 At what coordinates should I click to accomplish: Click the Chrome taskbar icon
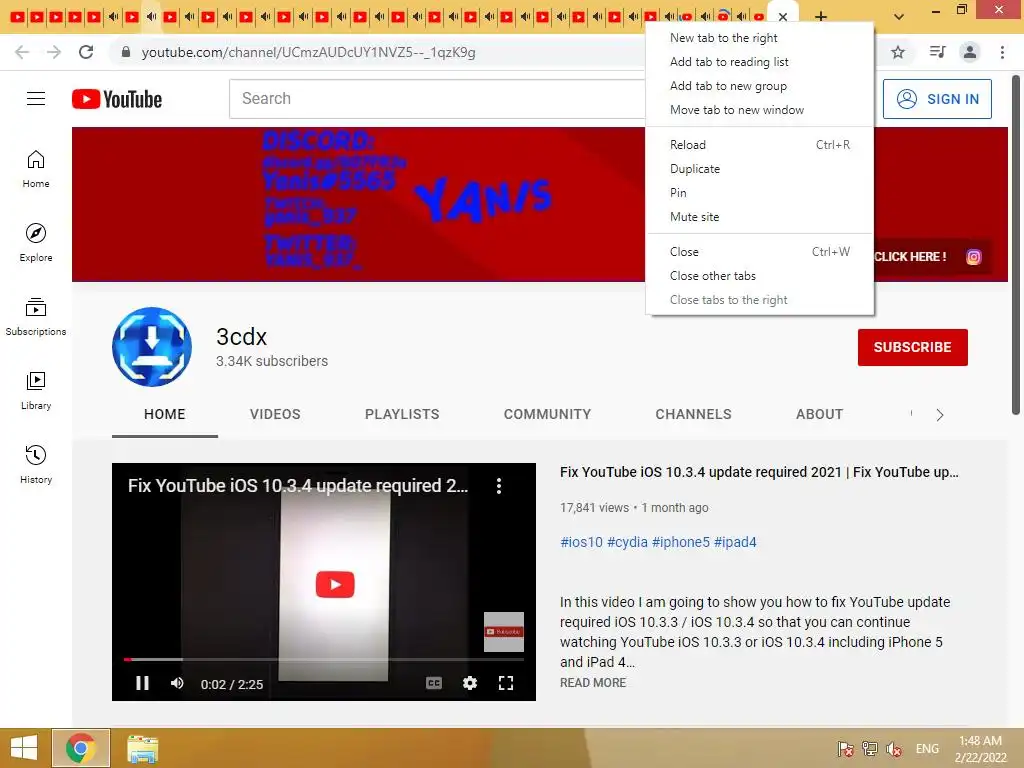tap(80, 748)
